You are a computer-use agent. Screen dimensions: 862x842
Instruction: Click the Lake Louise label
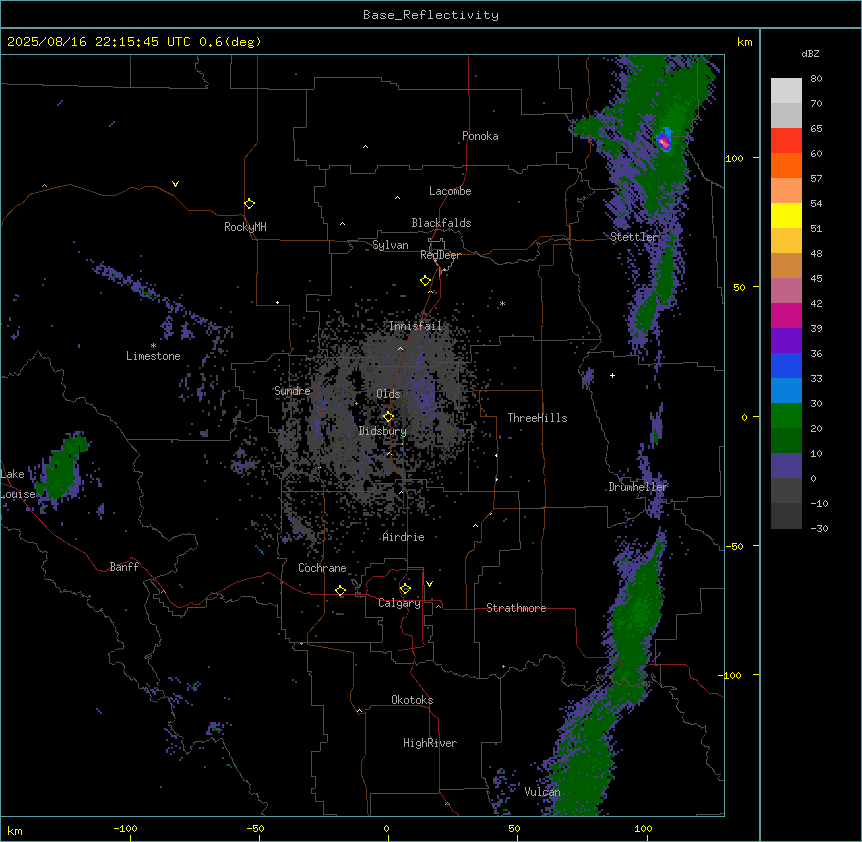click(x=18, y=484)
